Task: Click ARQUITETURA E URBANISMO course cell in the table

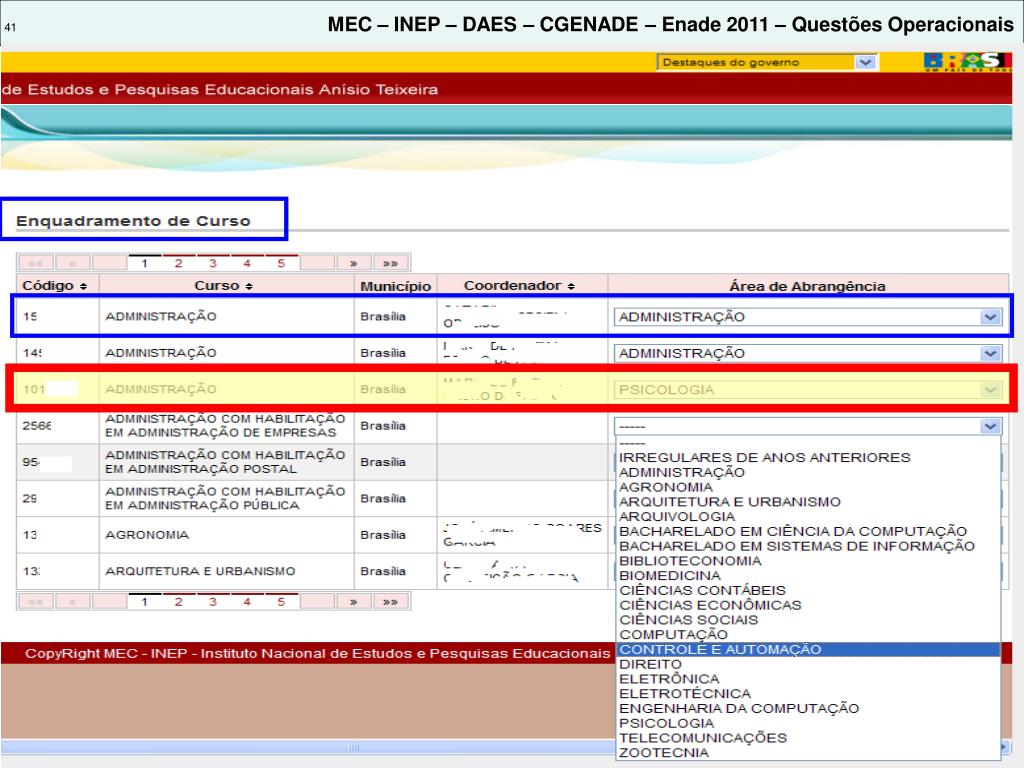Action: coord(225,571)
